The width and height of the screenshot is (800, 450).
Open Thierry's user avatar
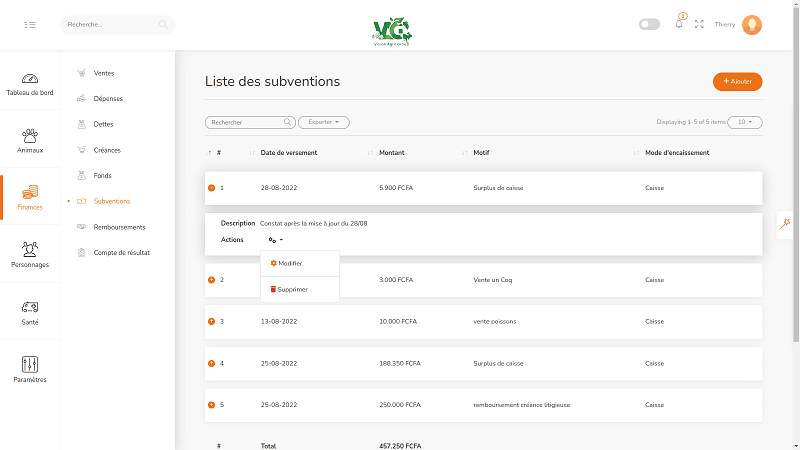[752, 24]
